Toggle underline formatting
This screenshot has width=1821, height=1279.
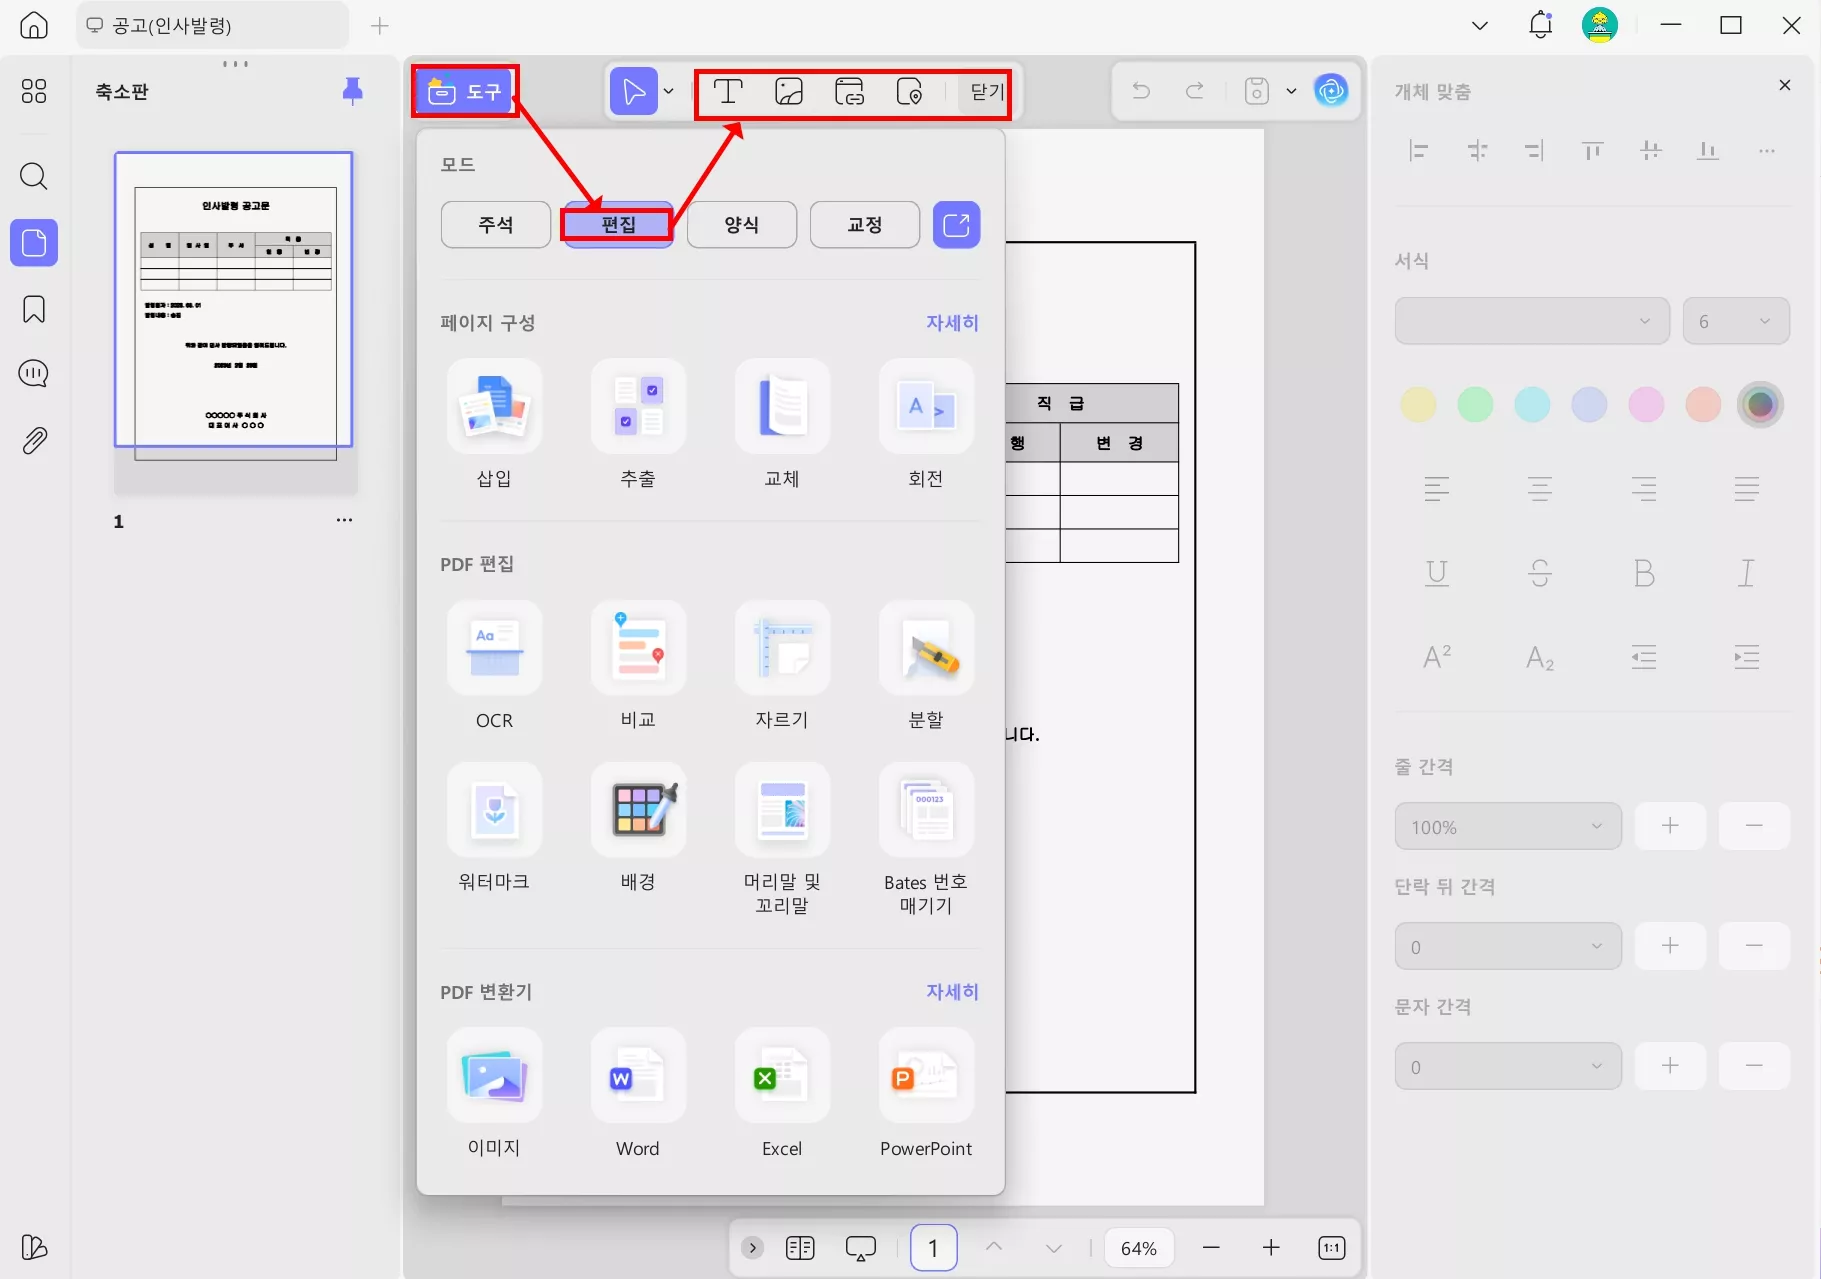1437,573
